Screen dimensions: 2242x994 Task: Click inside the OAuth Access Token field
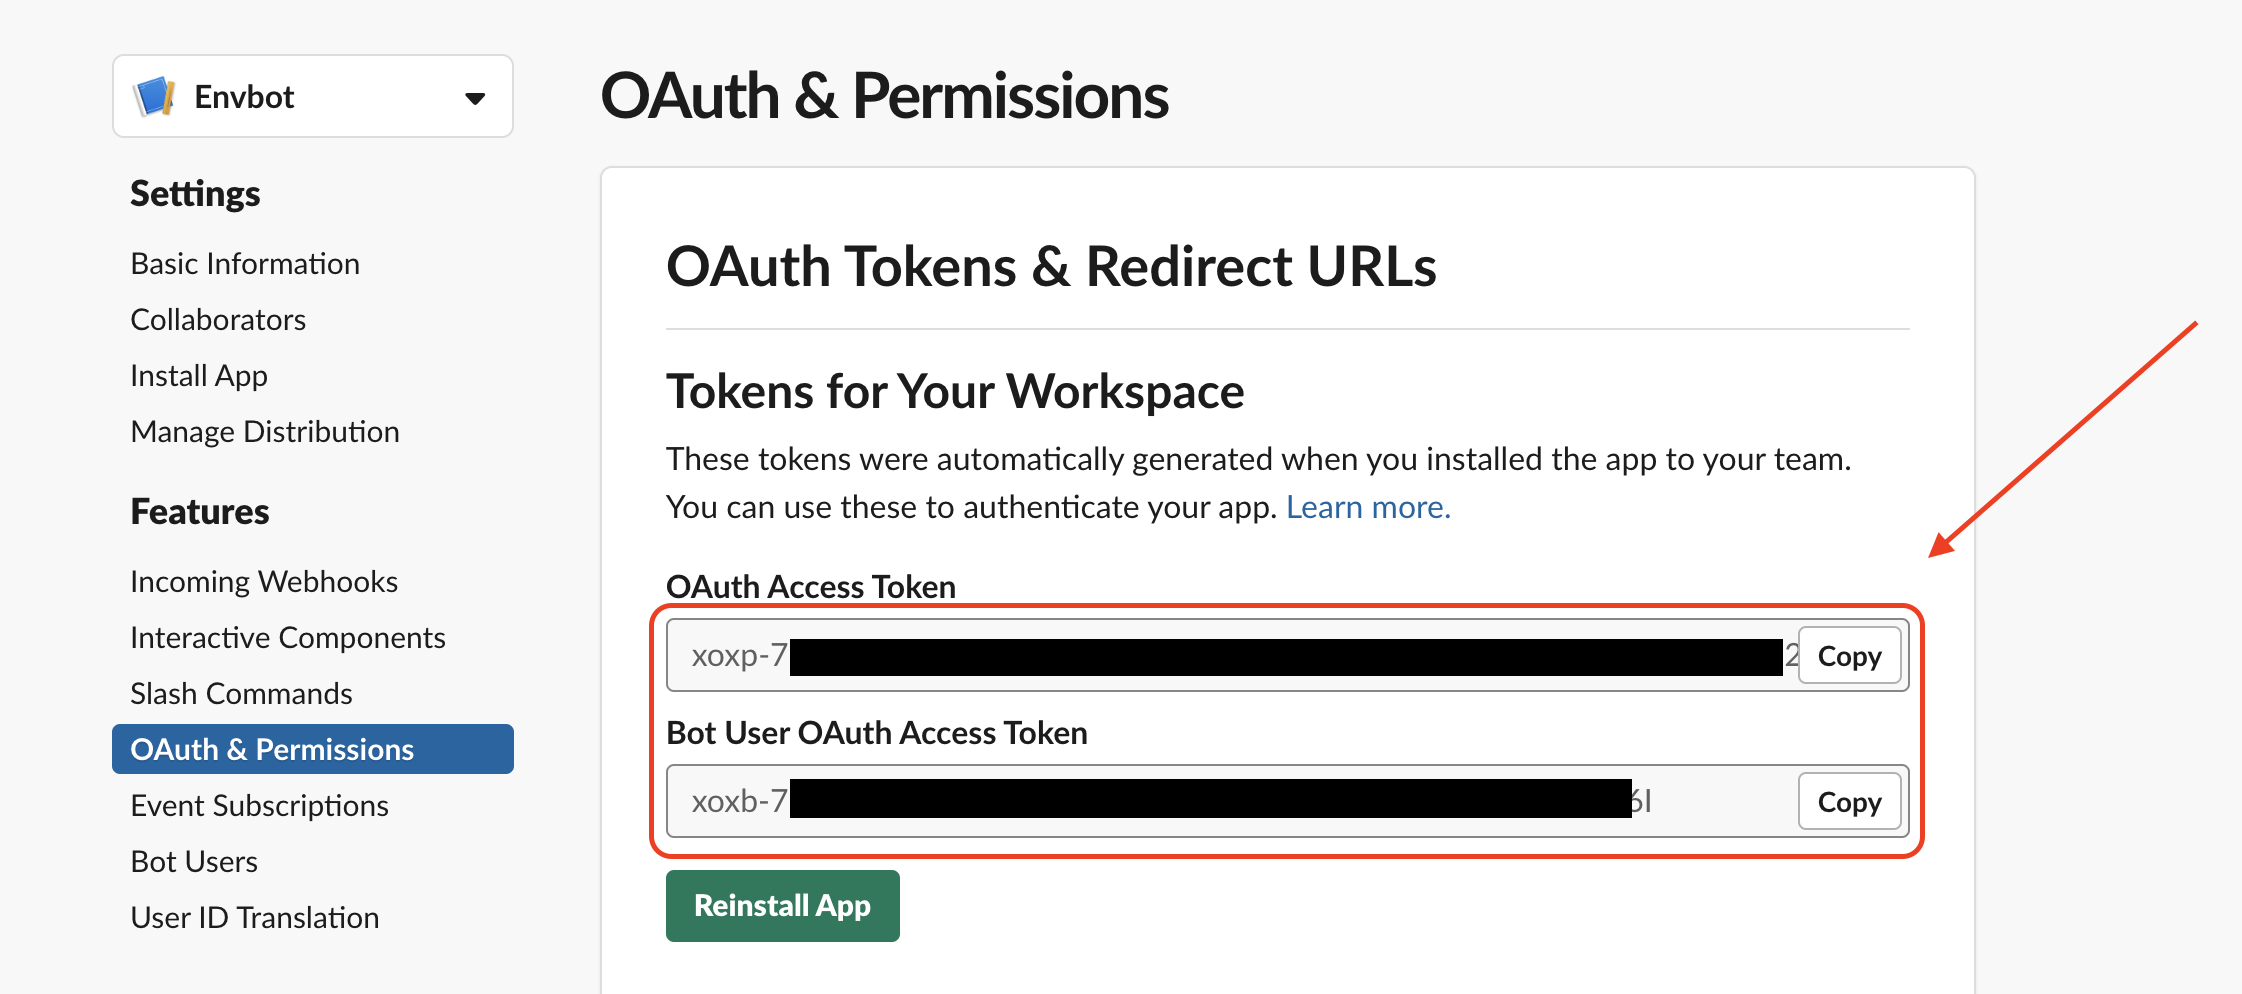coord(1230,656)
